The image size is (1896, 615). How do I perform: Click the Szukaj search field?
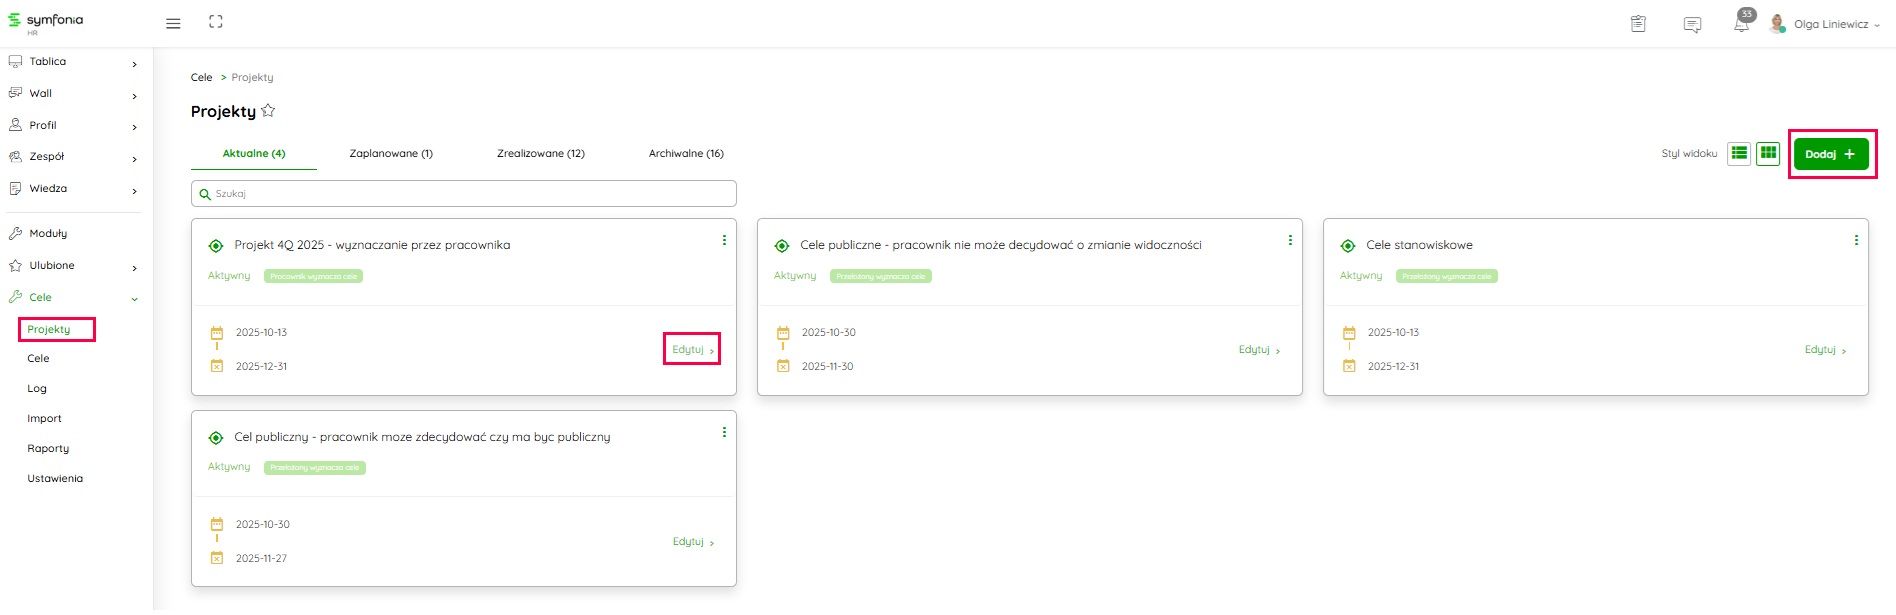(x=464, y=194)
